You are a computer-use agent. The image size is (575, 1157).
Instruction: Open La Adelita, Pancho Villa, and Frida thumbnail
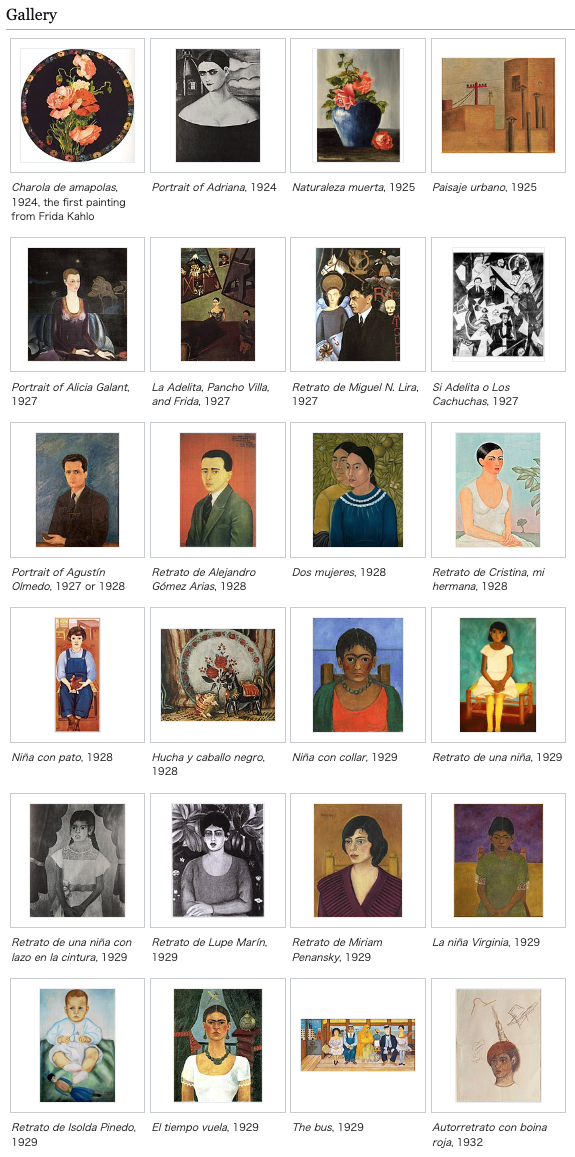[x=218, y=304]
